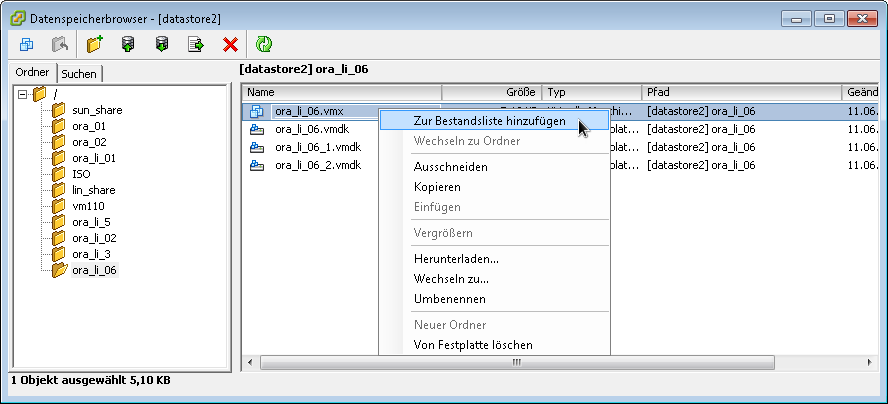Click the move file toolbar icon

click(x=196, y=44)
